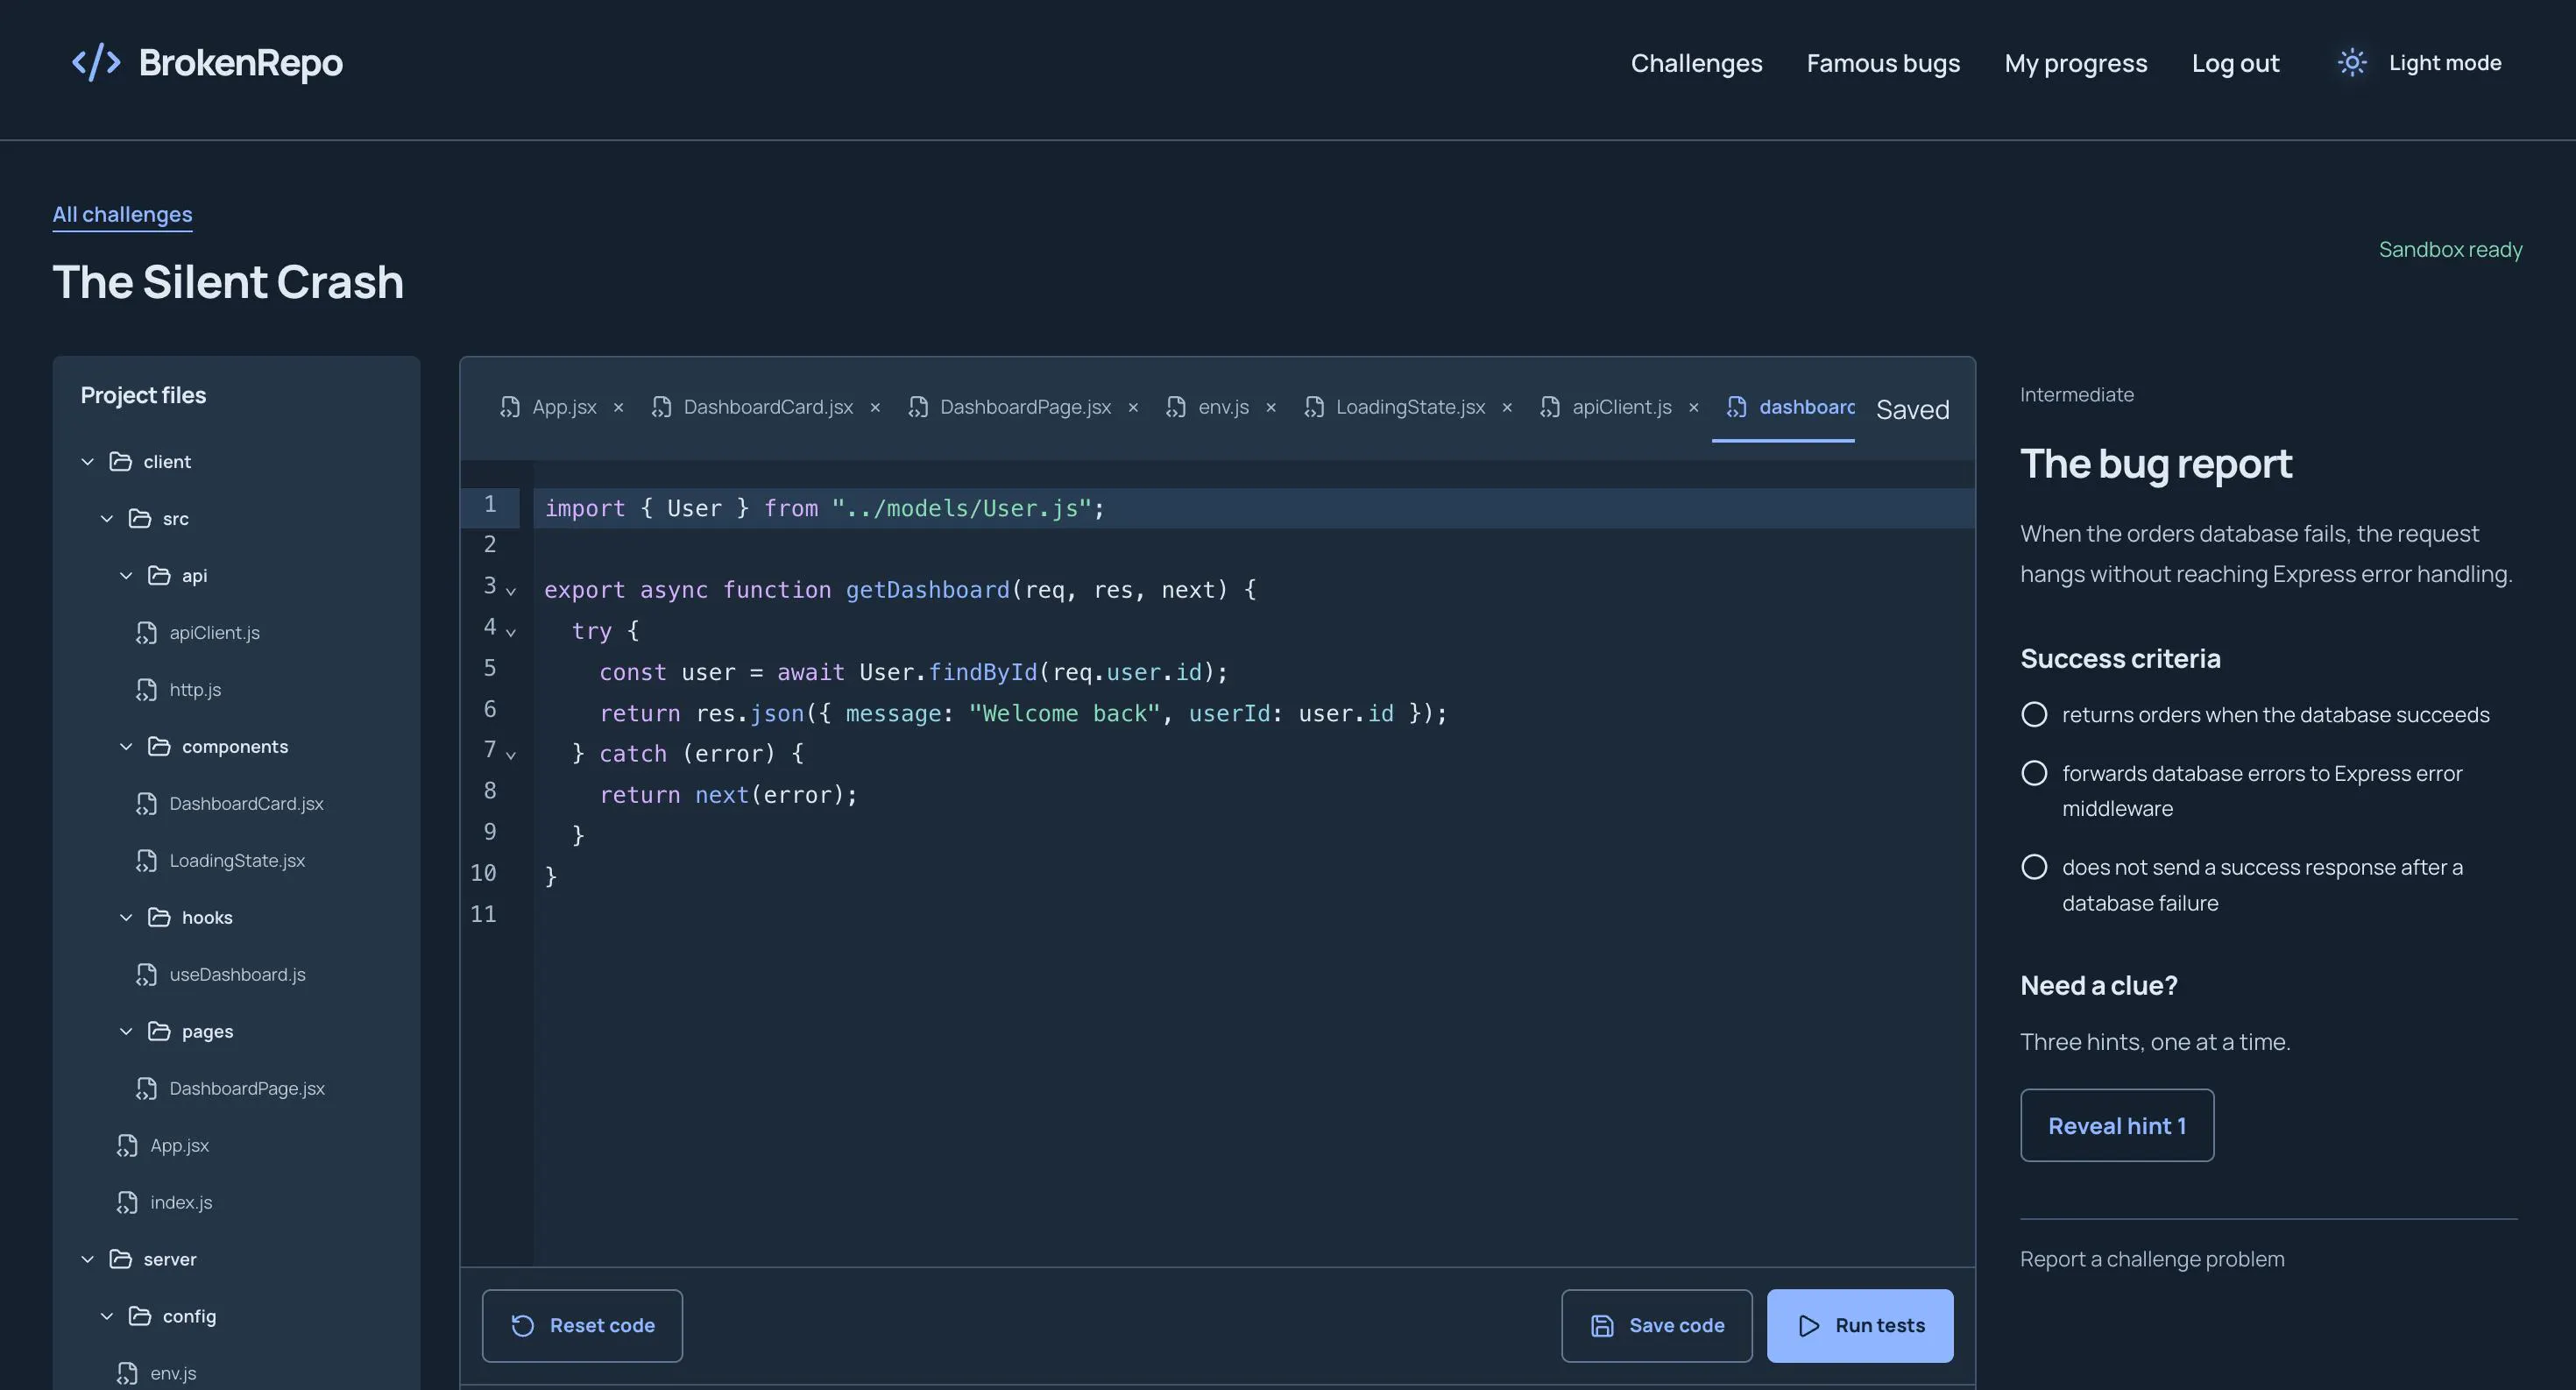
Task: Mark 'does not send a success response' criterion
Action: click(2034, 867)
